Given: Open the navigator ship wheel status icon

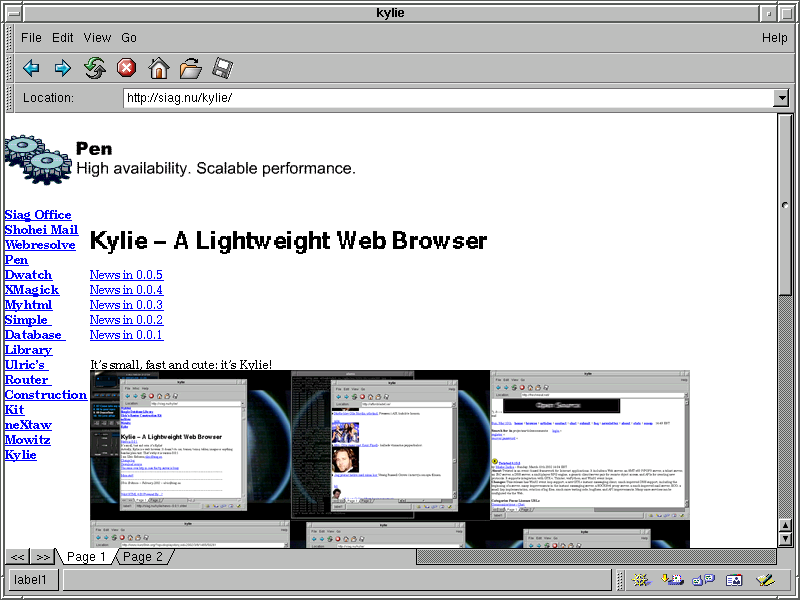Looking at the screenshot, I should point(641,580).
